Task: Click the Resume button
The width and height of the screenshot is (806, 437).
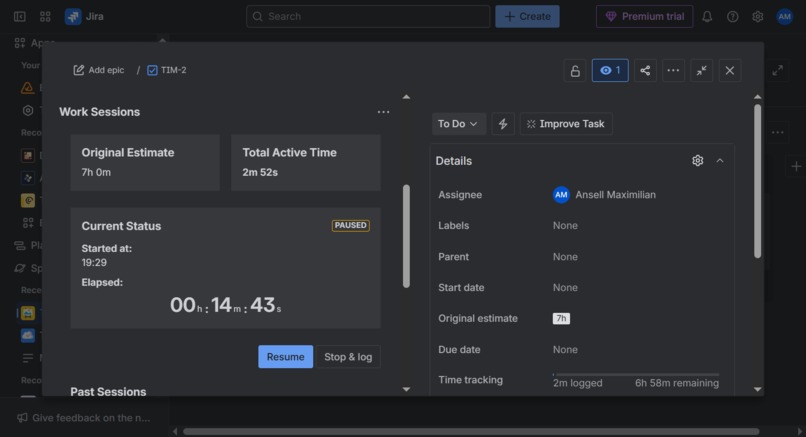Action: point(285,357)
